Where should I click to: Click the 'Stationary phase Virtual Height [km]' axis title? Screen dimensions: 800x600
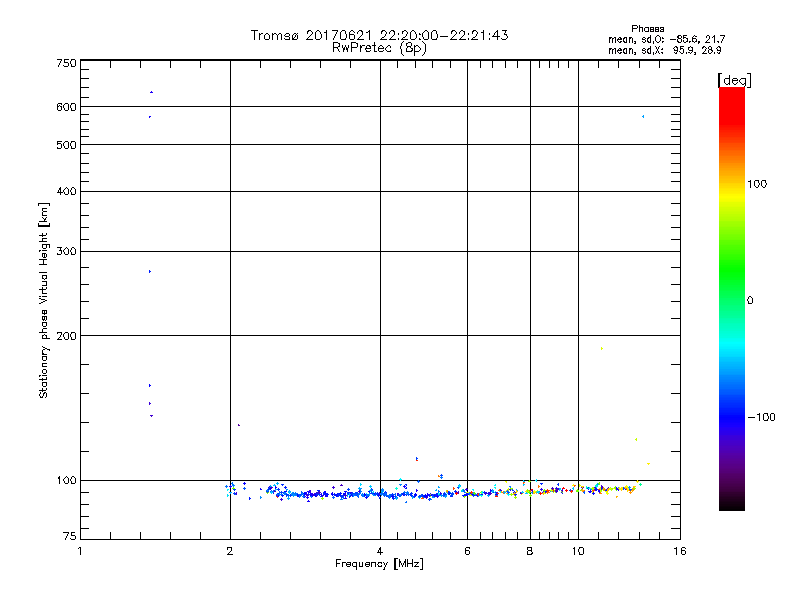pyautogui.click(x=44, y=300)
